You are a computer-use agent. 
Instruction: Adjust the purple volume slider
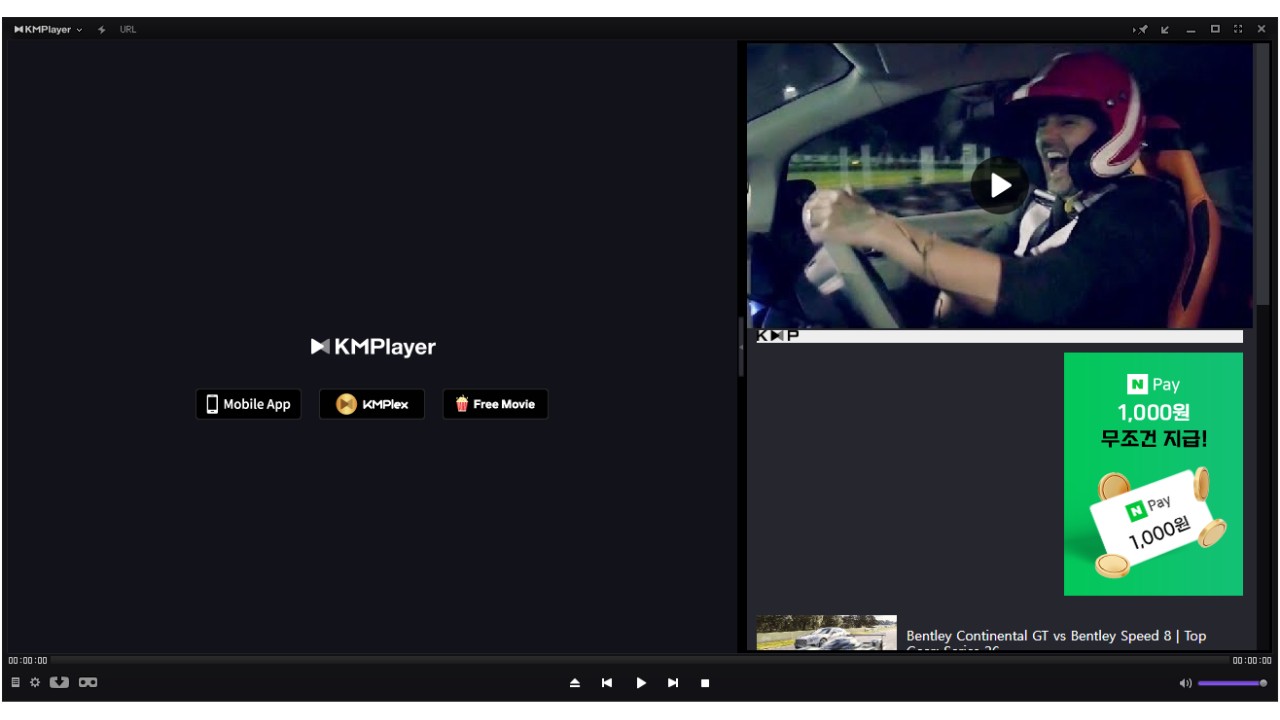(1232, 683)
